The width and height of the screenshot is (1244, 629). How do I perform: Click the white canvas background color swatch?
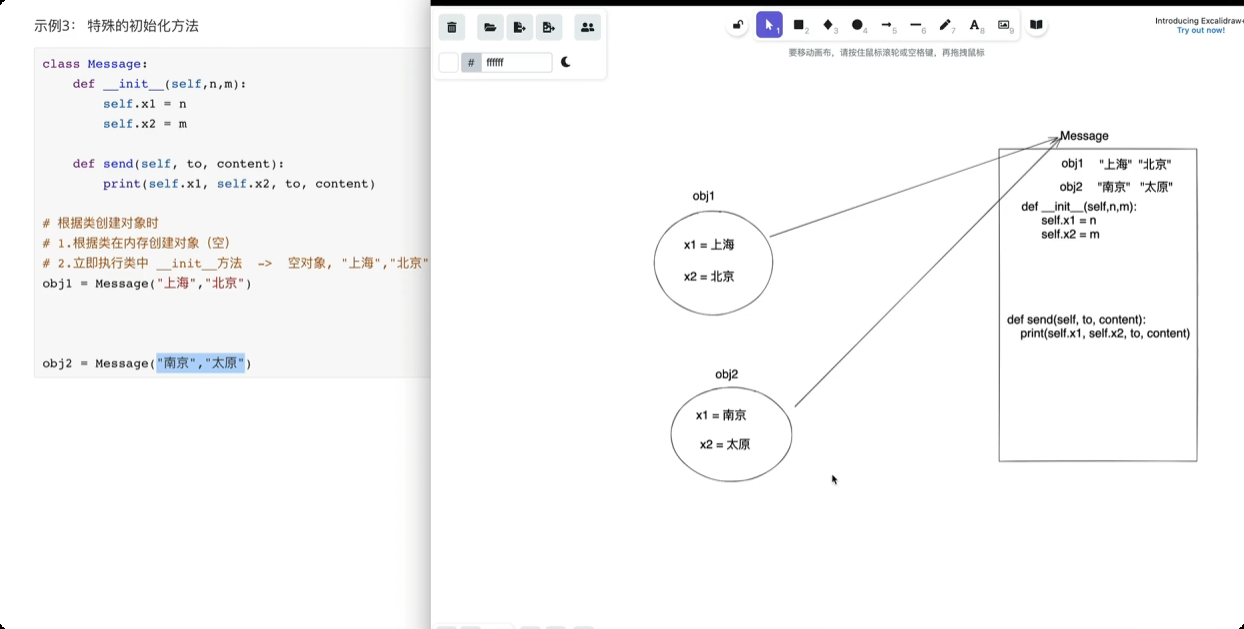tap(449, 63)
